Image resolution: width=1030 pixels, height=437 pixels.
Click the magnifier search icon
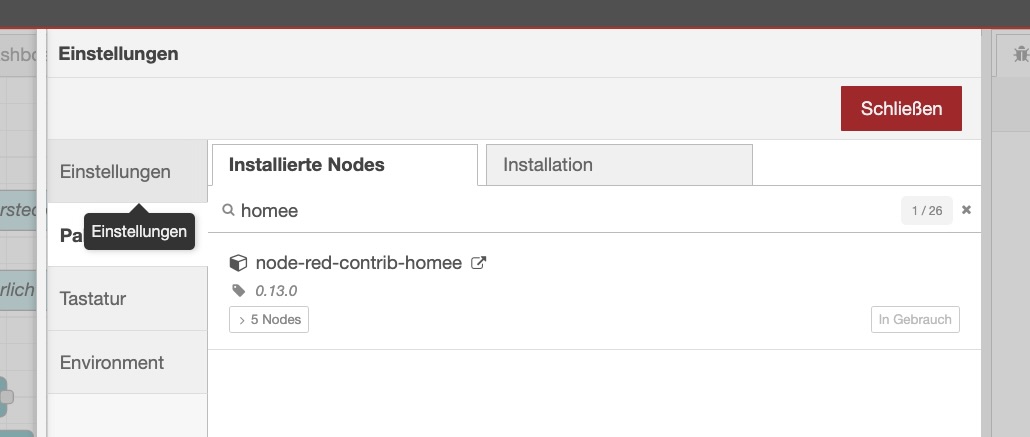tap(228, 210)
